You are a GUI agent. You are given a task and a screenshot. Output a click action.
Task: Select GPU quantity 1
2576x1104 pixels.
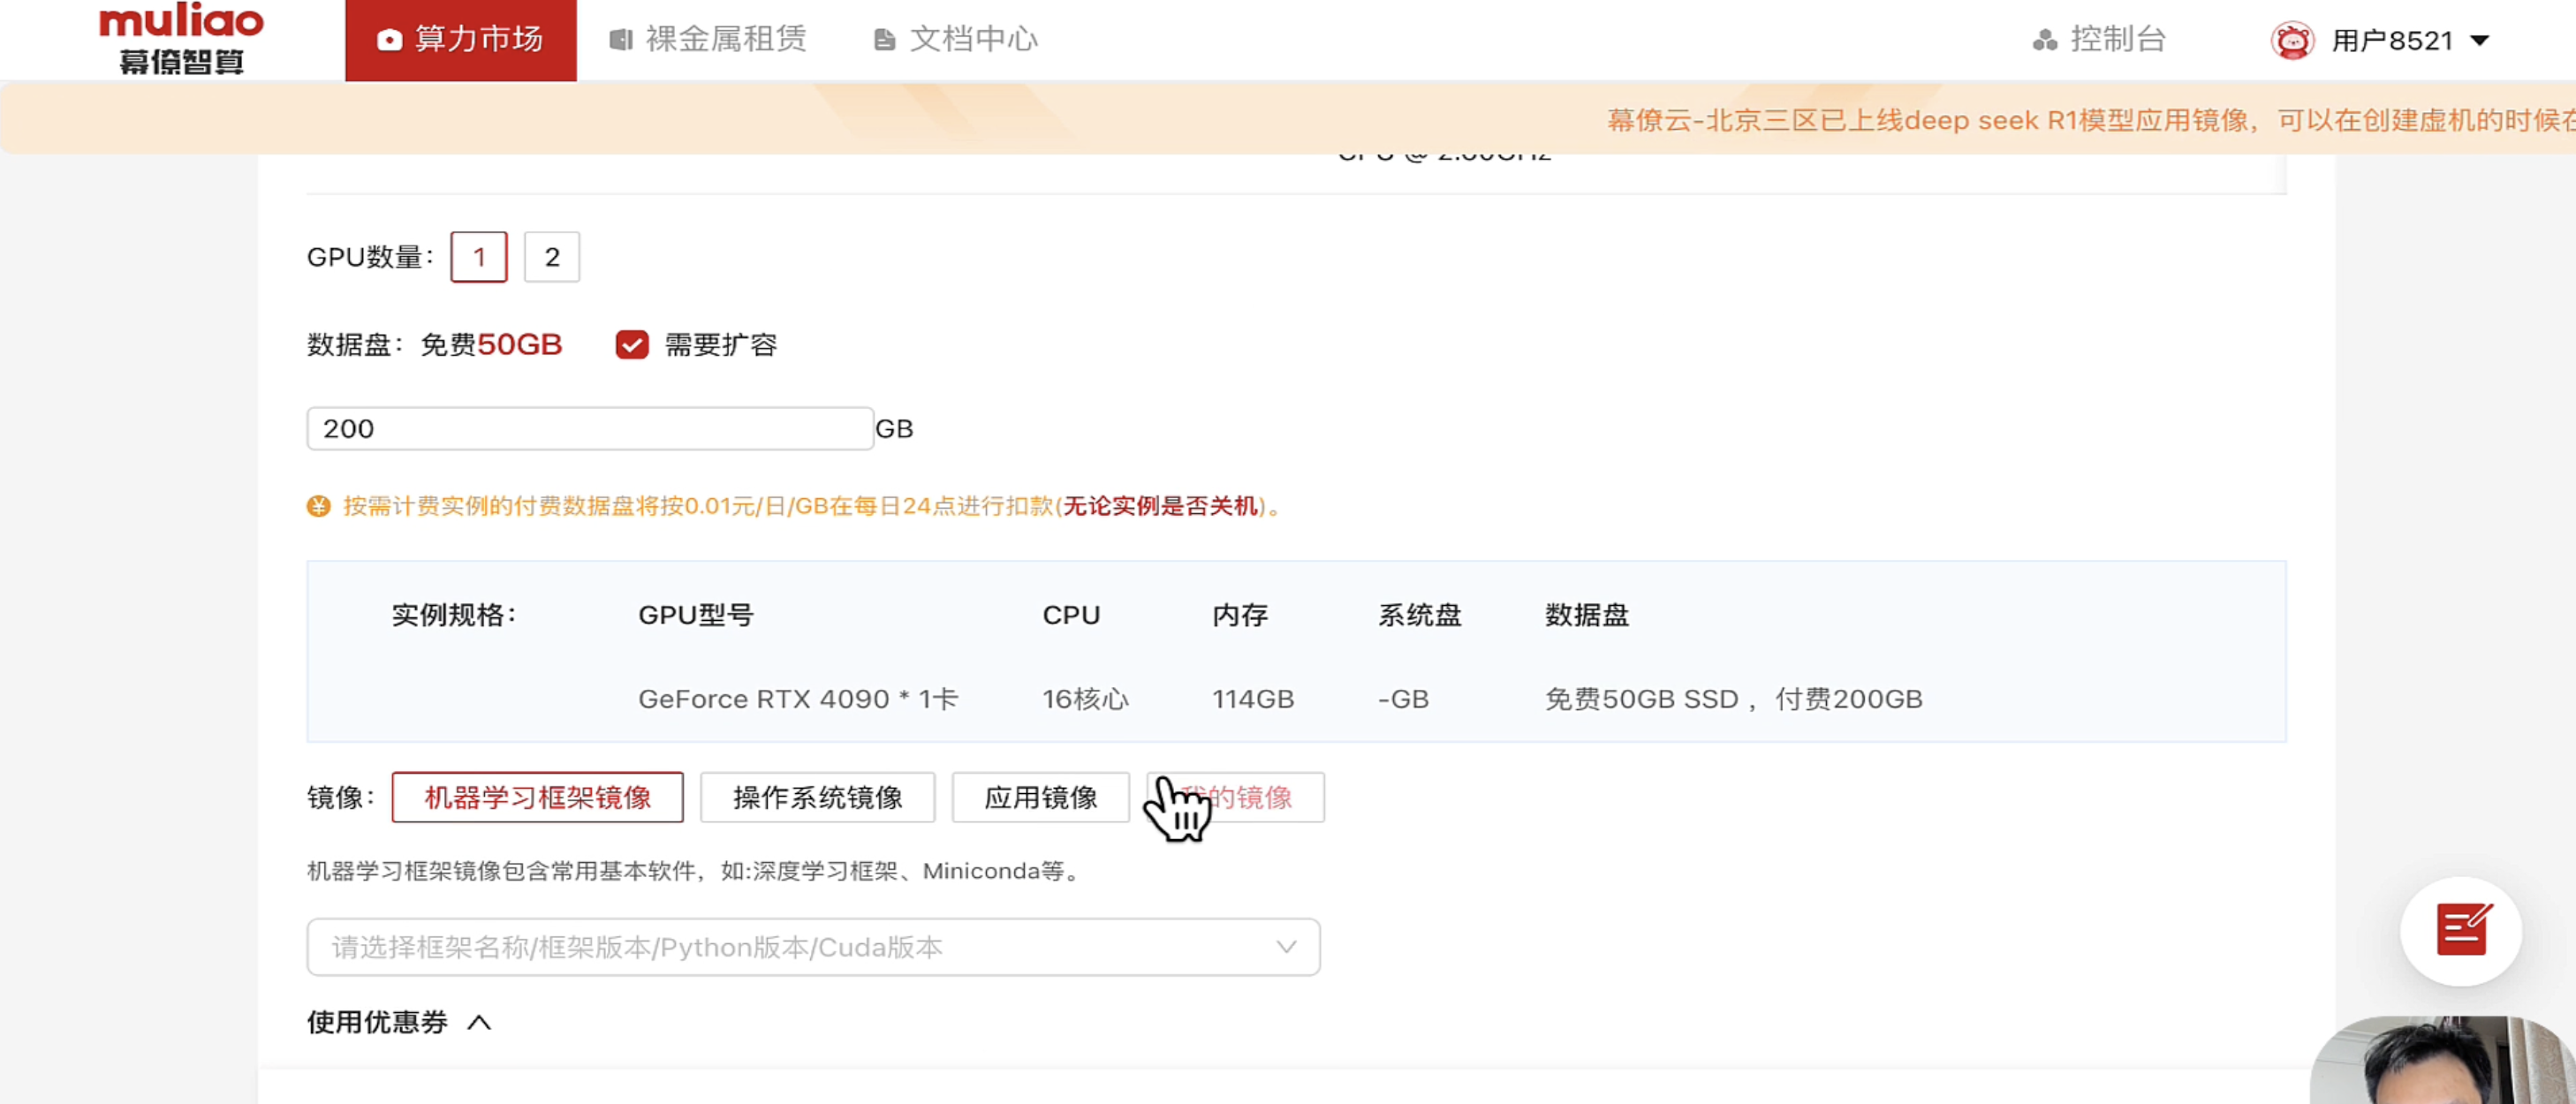pyautogui.click(x=479, y=257)
